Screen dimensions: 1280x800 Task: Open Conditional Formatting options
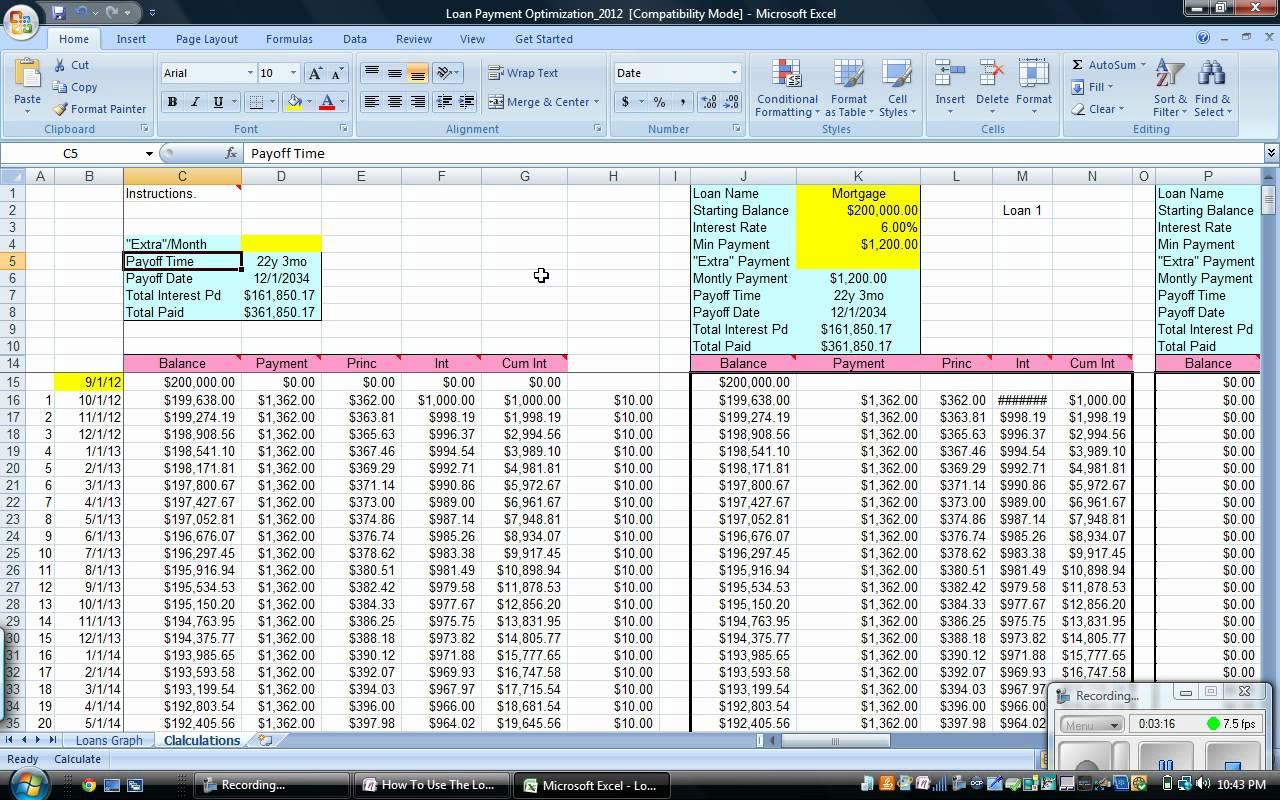coord(786,88)
